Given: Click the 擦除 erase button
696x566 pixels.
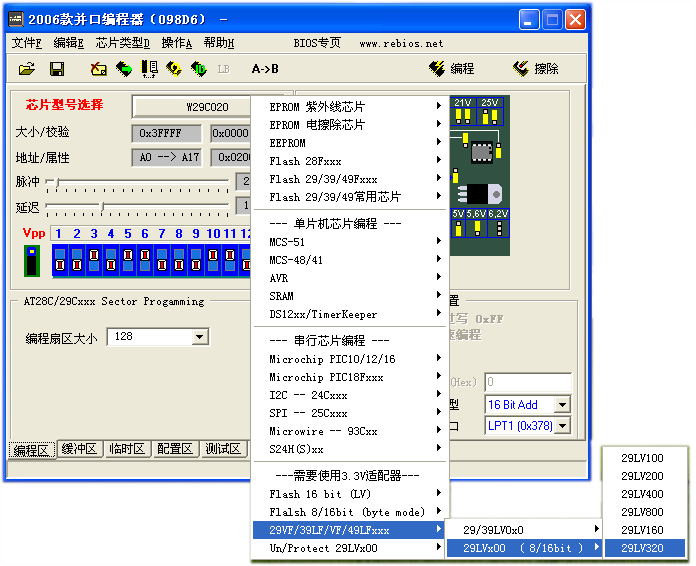Looking at the screenshot, I should [536, 68].
